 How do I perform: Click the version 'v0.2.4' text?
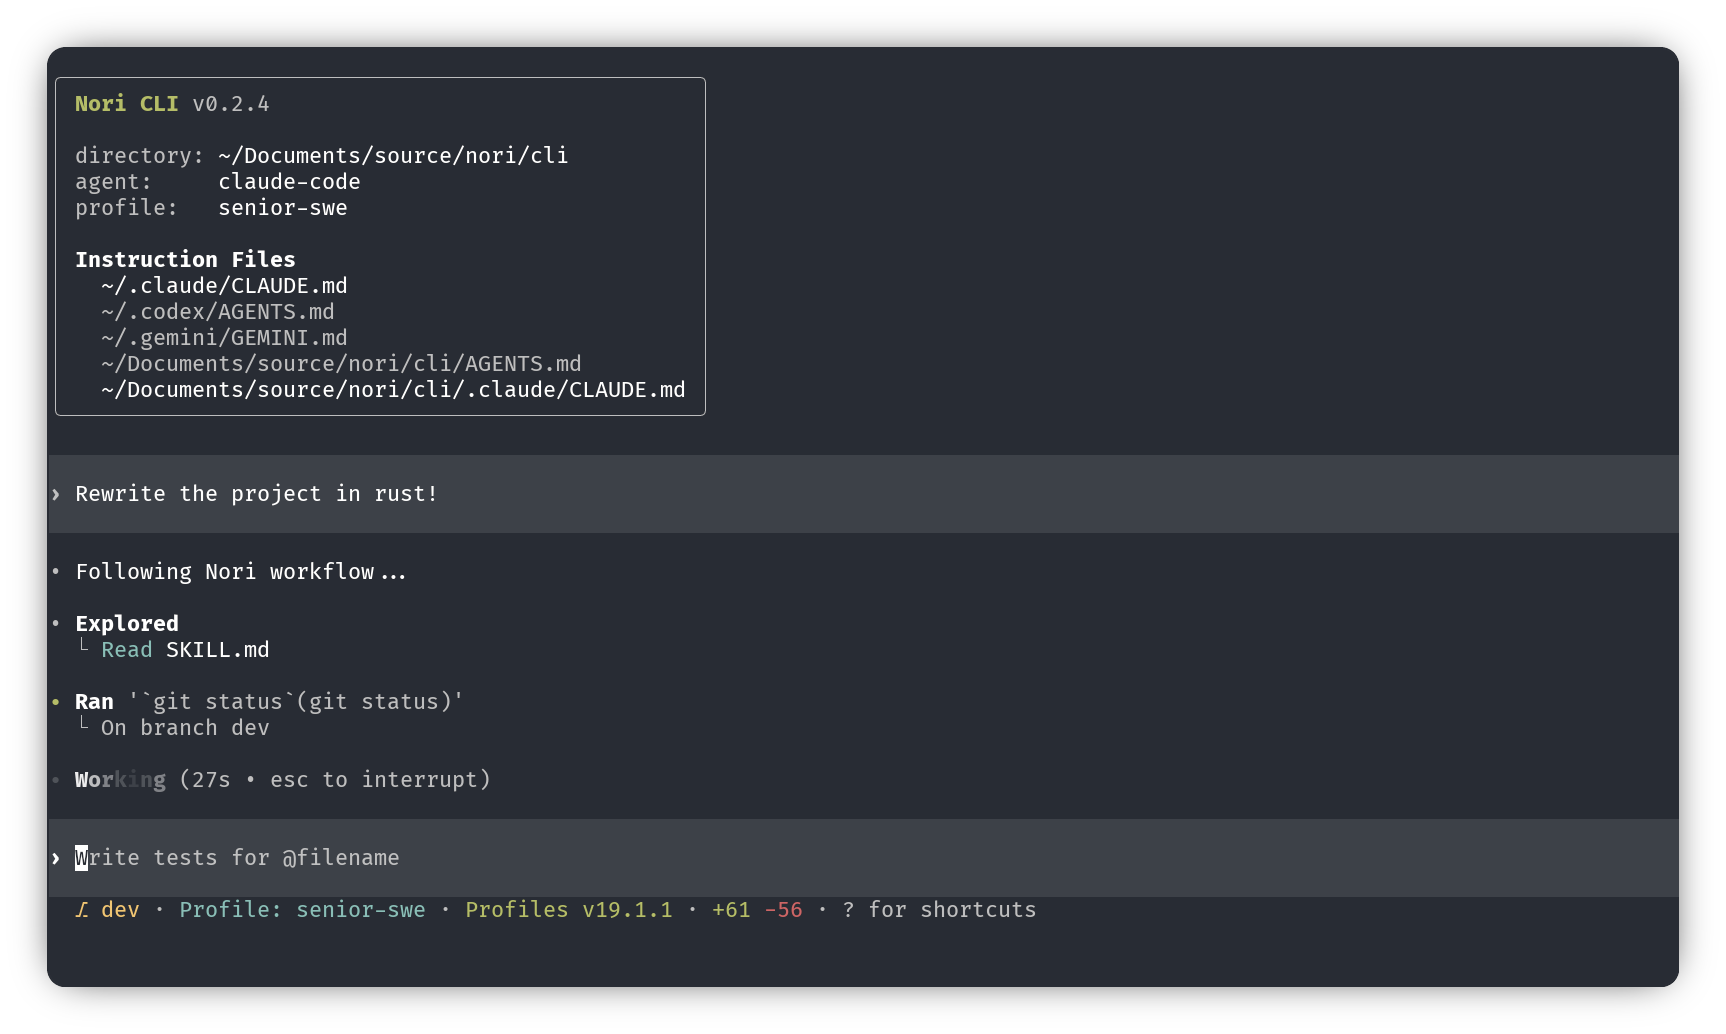[x=231, y=104]
